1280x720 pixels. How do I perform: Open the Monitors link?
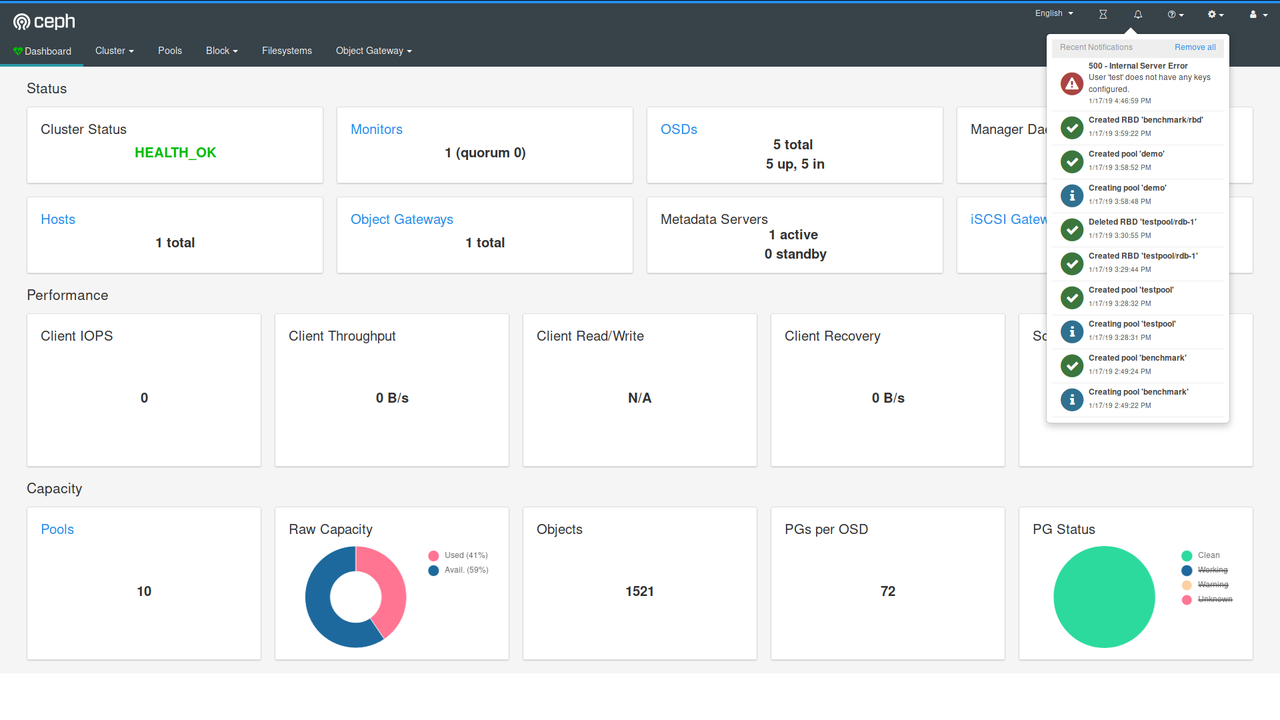tap(376, 129)
